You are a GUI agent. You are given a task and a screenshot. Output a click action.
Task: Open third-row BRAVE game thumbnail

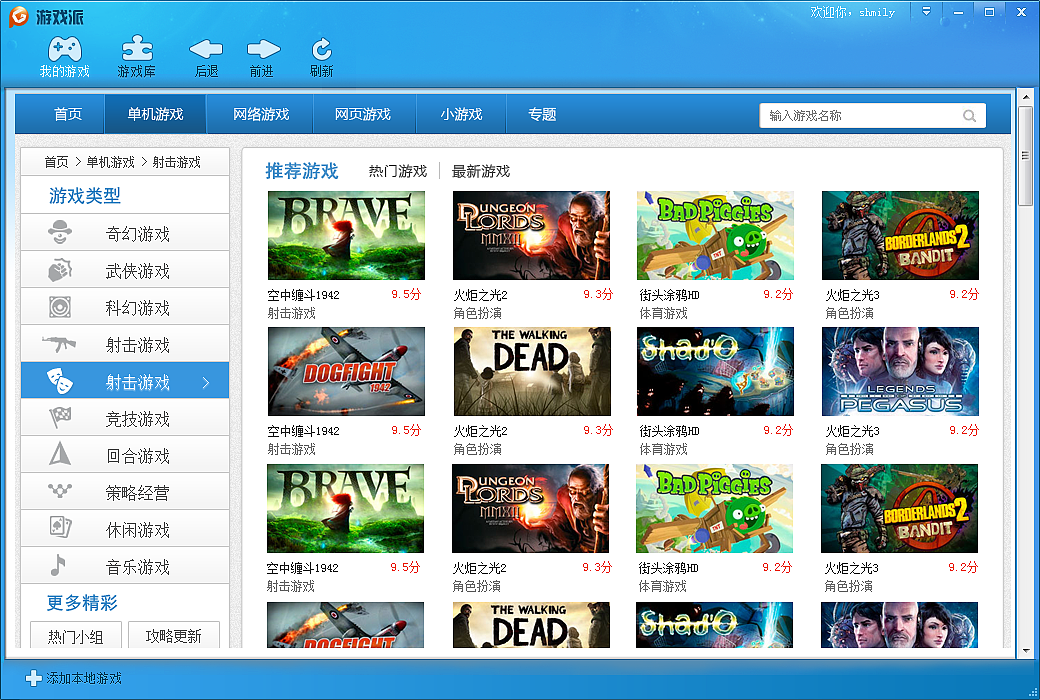345,508
